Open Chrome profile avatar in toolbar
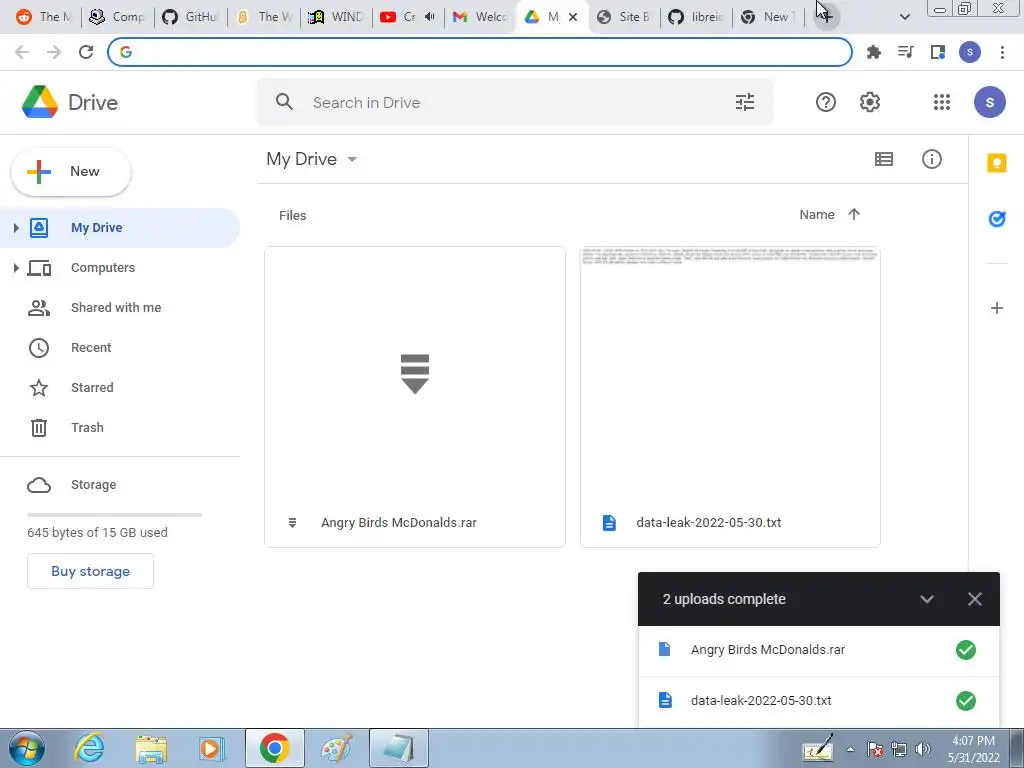1024x768 pixels. click(970, 52)
